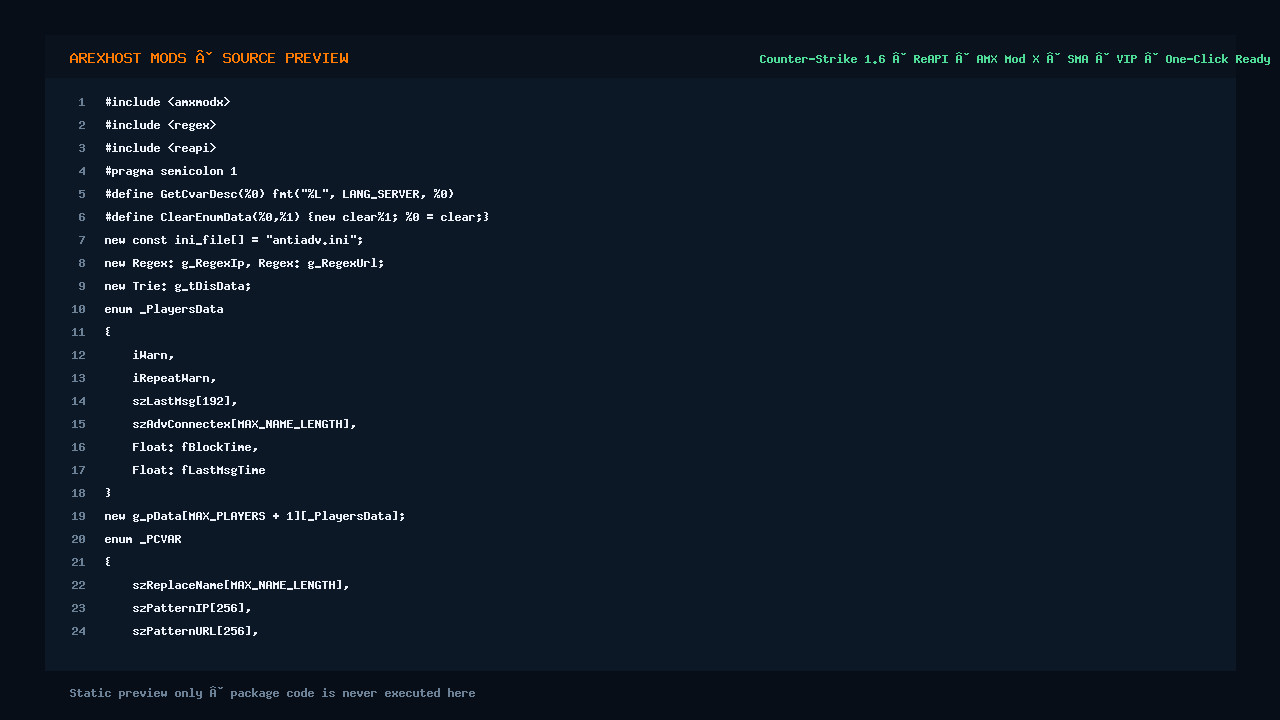Click the '#define ClearEnumData' macro line
This screenshot has width=1280, height=720.
pos(297,217)
